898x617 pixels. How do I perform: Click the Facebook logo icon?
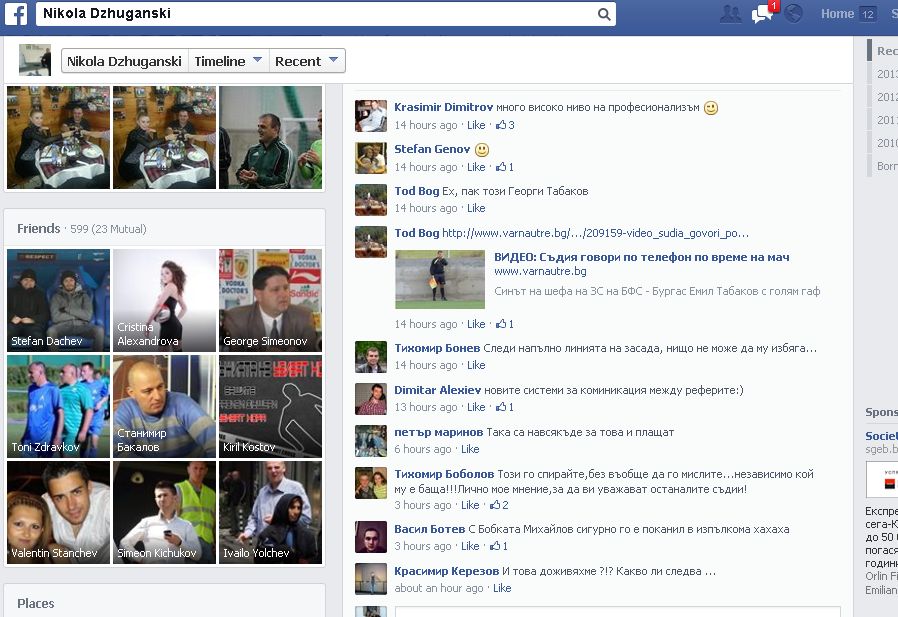click(15, 14)
